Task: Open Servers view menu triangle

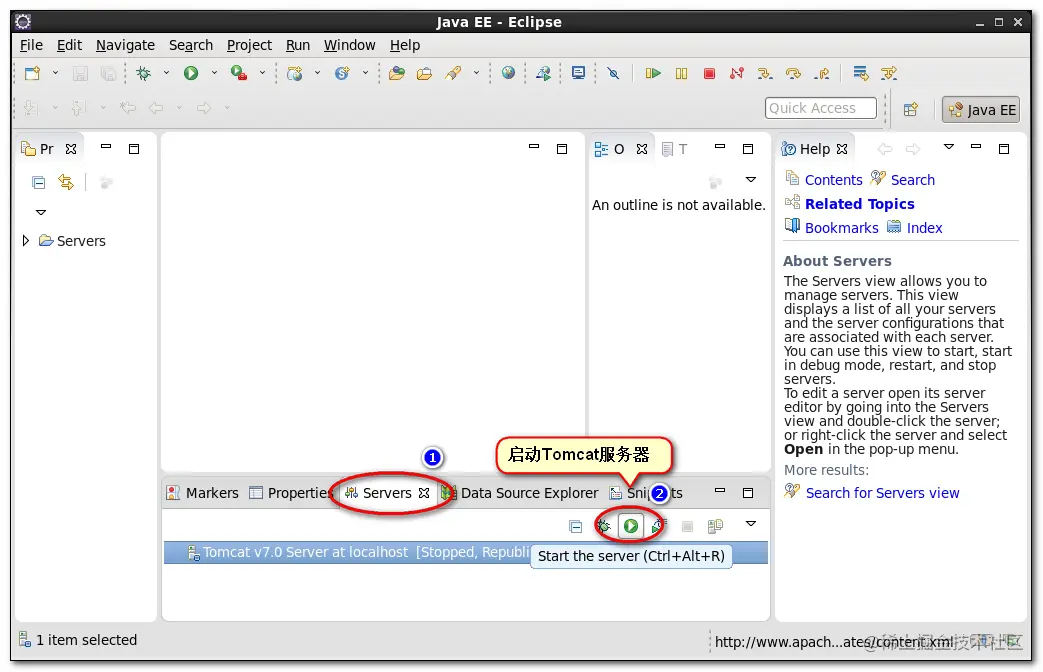Action: pyautogui.click(x=751, y=524)
